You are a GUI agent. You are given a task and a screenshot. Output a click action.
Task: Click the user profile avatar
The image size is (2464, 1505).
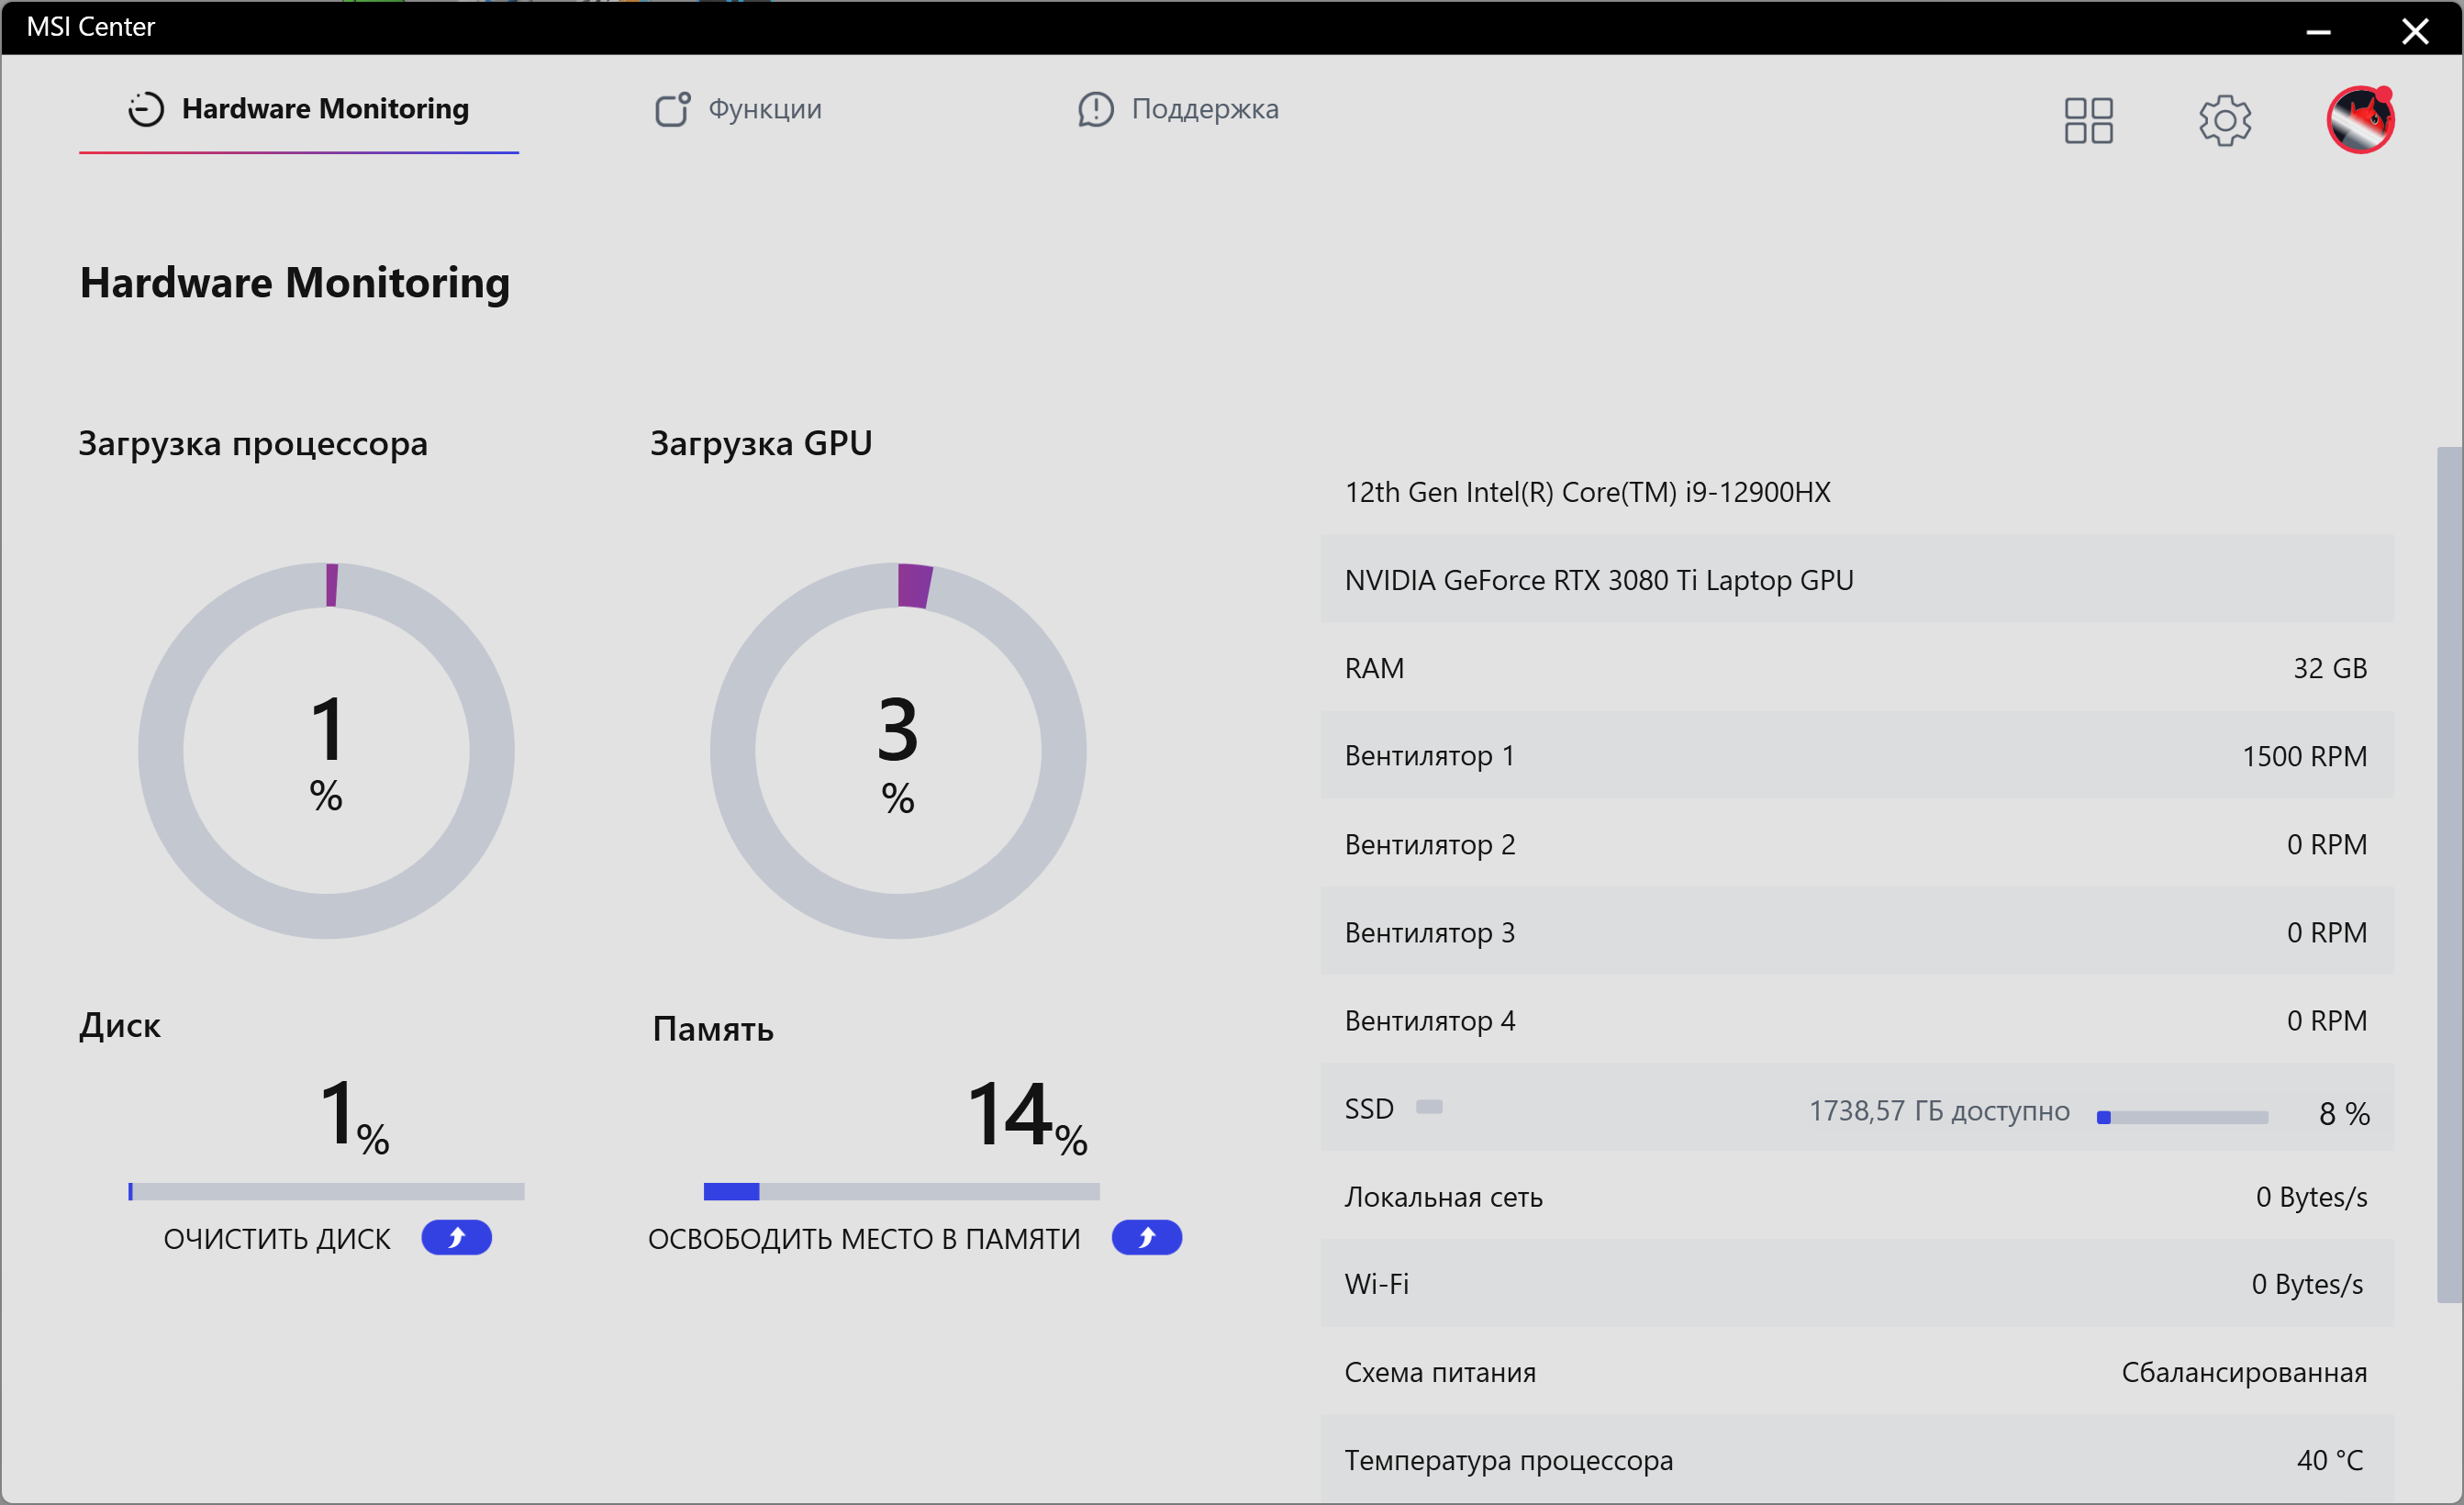(x=2359, y=120)
